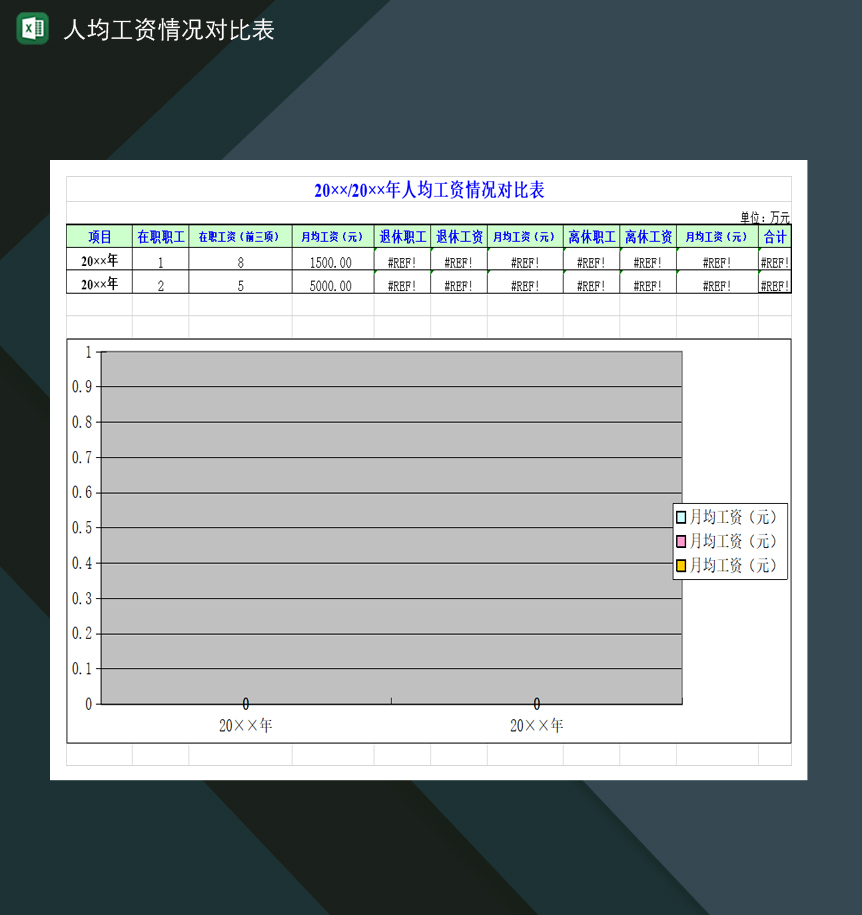Select the pink legend swatch
Viewport: 862px width, 915px height.
point(679,541)
